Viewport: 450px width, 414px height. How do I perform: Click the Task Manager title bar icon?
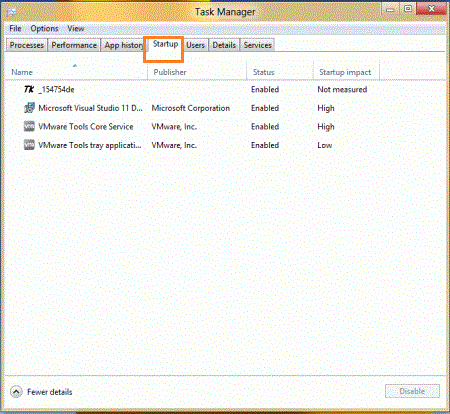tap(11, 12)
